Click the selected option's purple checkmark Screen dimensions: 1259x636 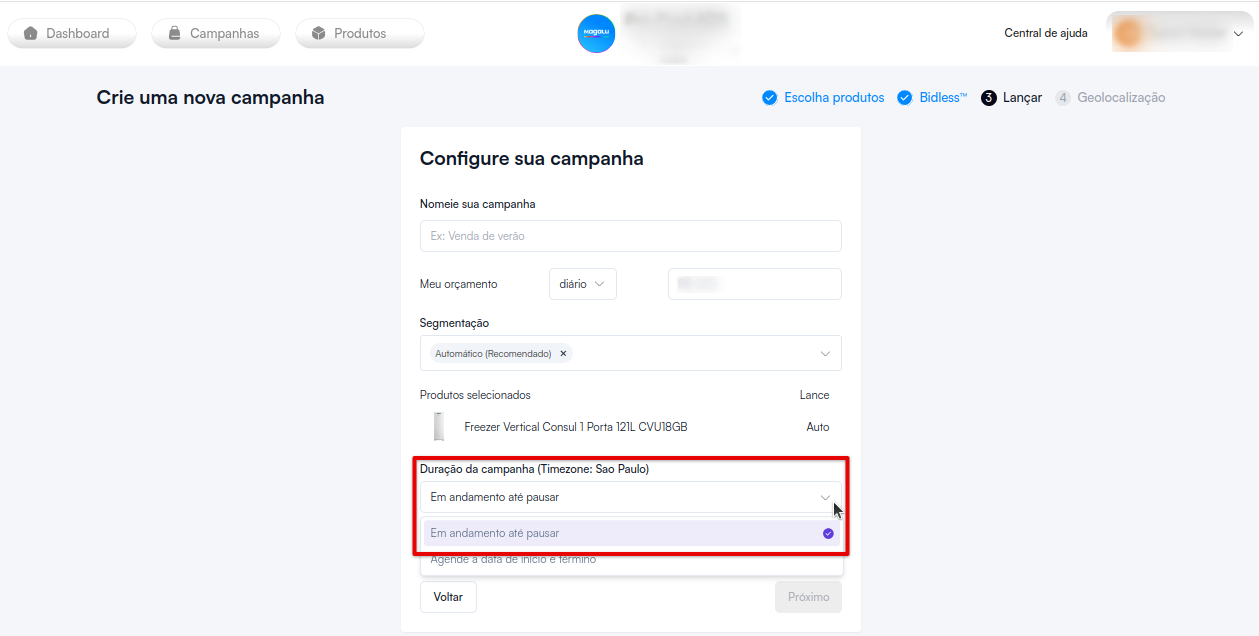click(x=828, y=533)
